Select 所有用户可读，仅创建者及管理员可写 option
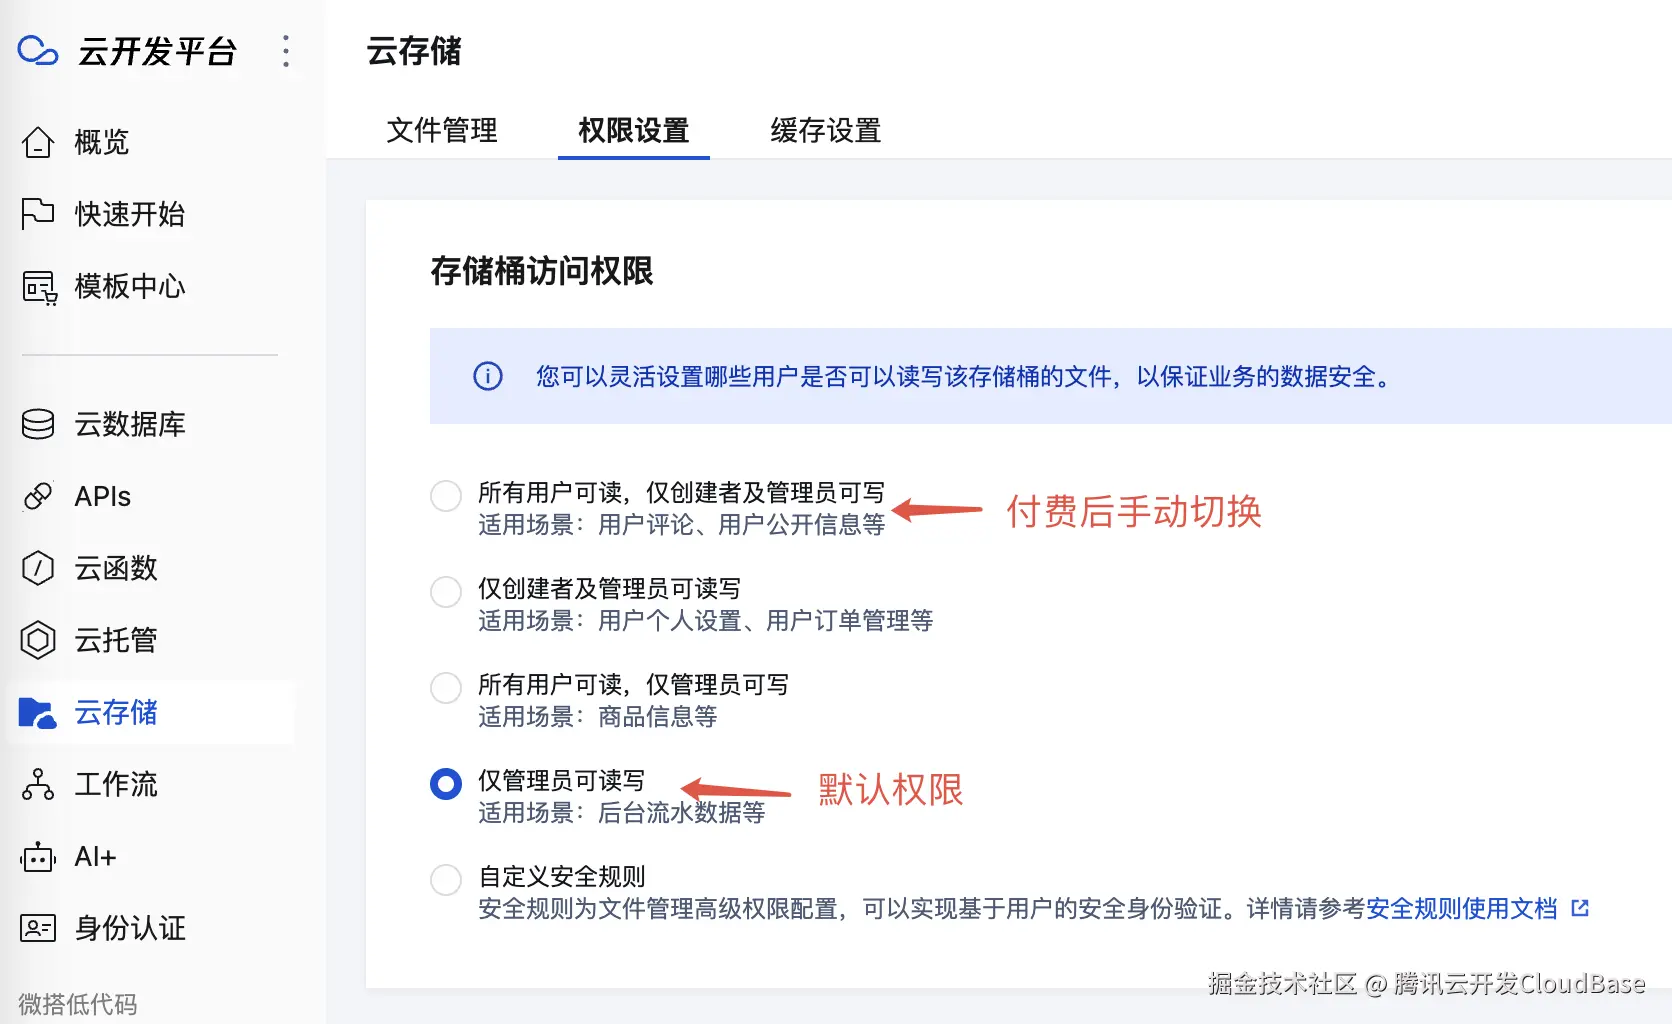 pos(446,495)
